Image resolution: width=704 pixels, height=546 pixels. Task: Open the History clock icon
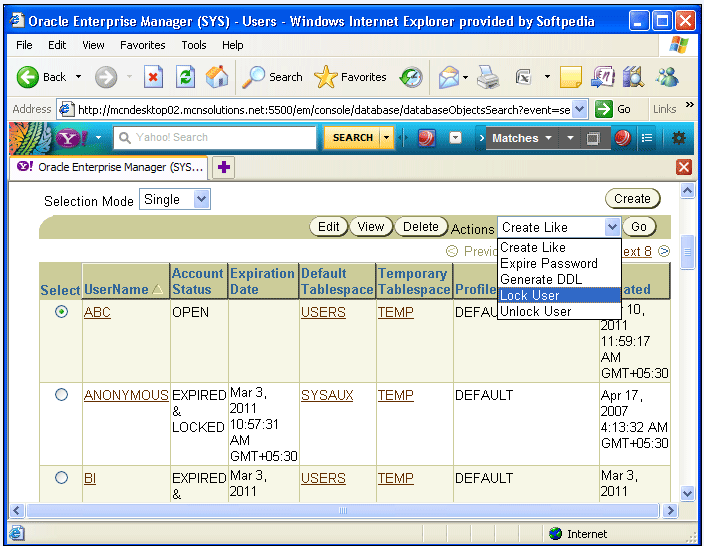(411, 77)
